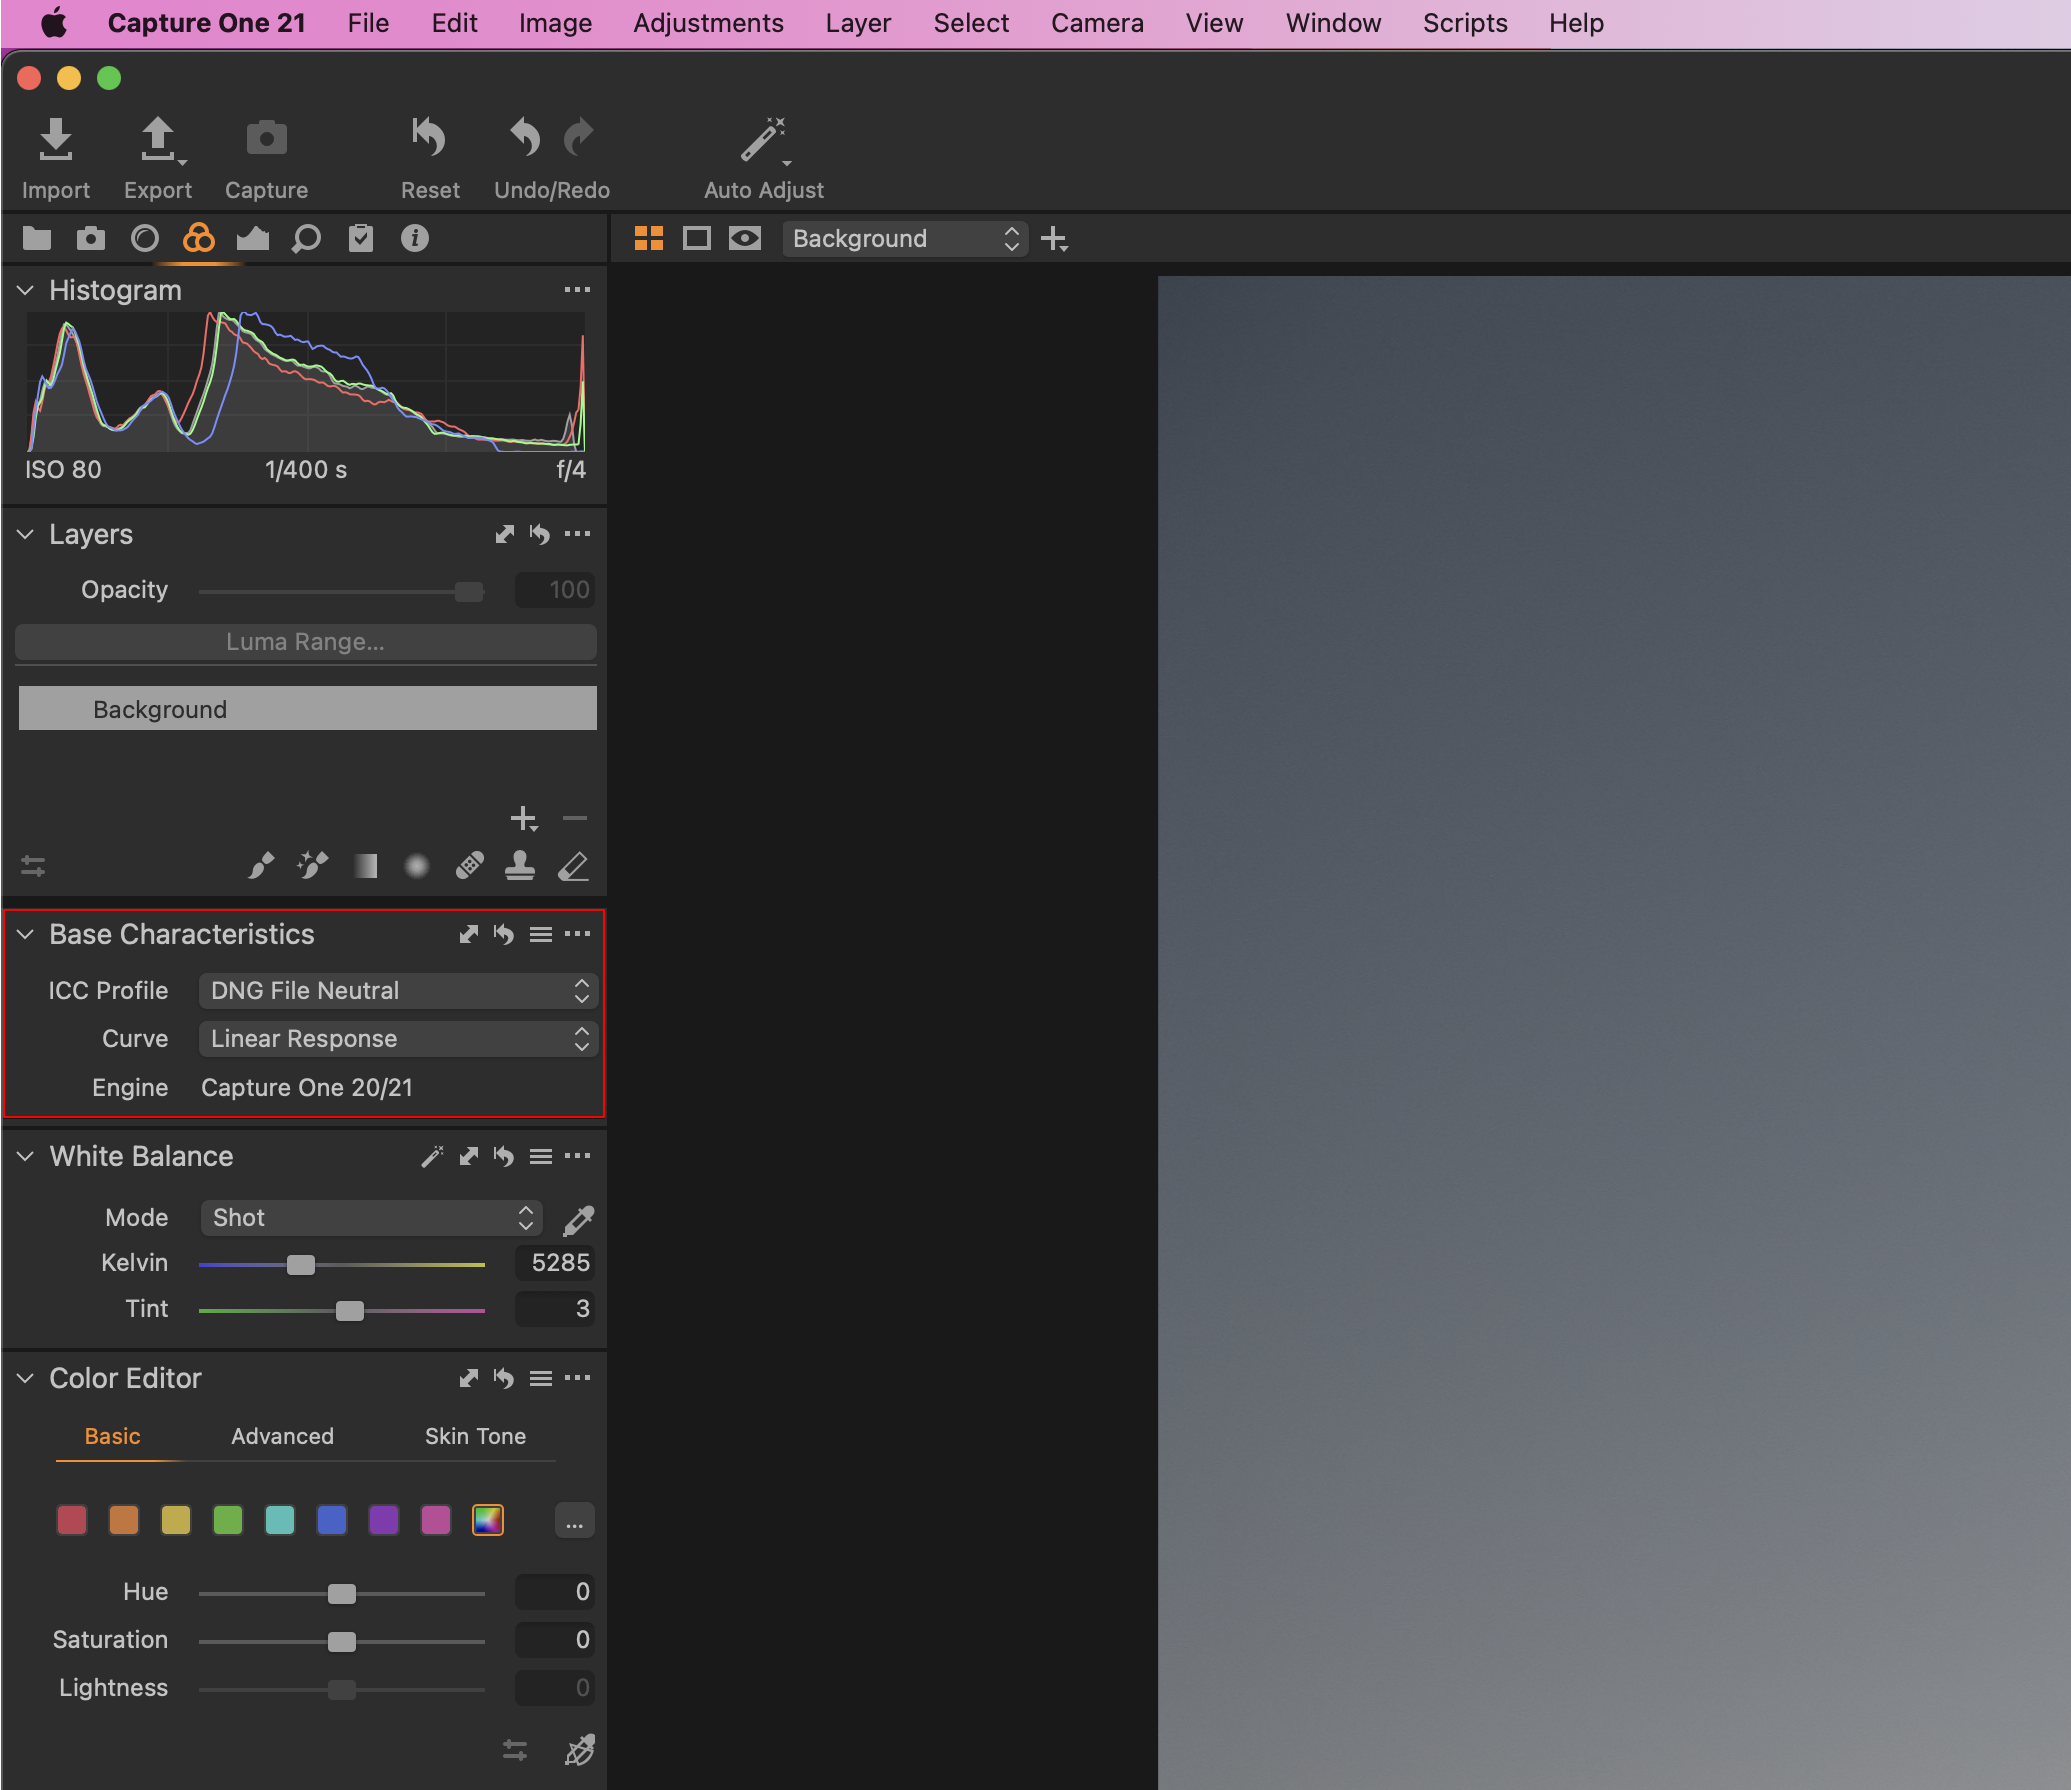Click the Color Editor picker eyedropper
This screenshot has width=2071, height=1790.
pyautogui.click(x=580, y=1750)
